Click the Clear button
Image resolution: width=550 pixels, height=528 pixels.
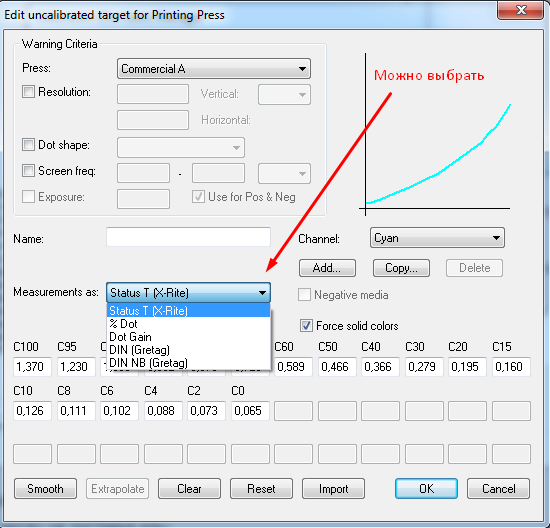pyautogui.click(x=189, y=488)
